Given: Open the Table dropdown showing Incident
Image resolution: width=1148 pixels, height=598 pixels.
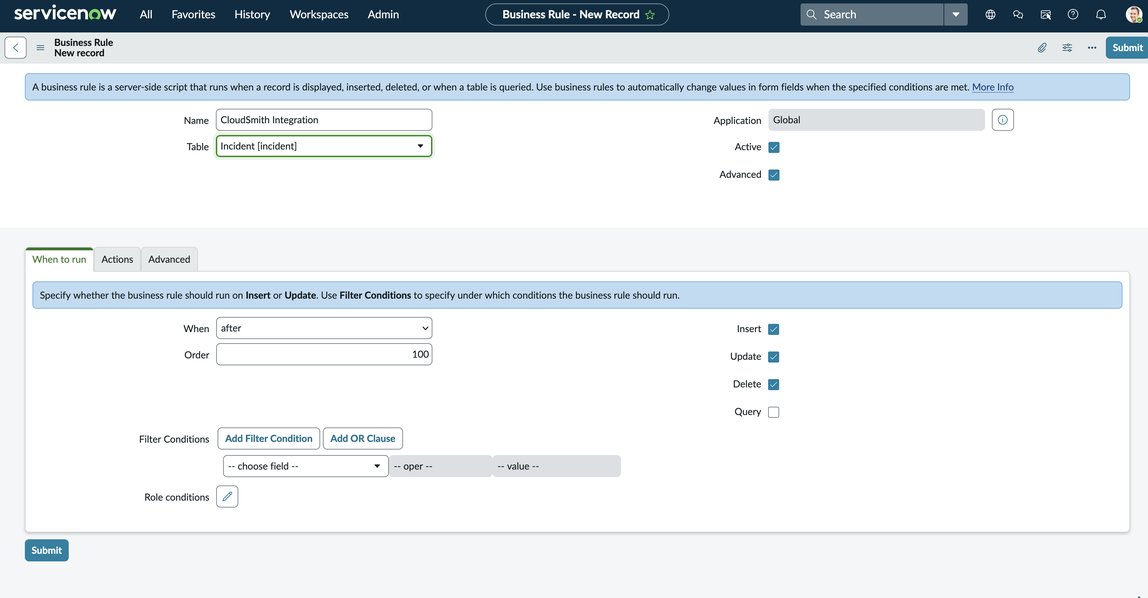Looking at the screenshot, I should pyautogui.click(x=324, y=146).
